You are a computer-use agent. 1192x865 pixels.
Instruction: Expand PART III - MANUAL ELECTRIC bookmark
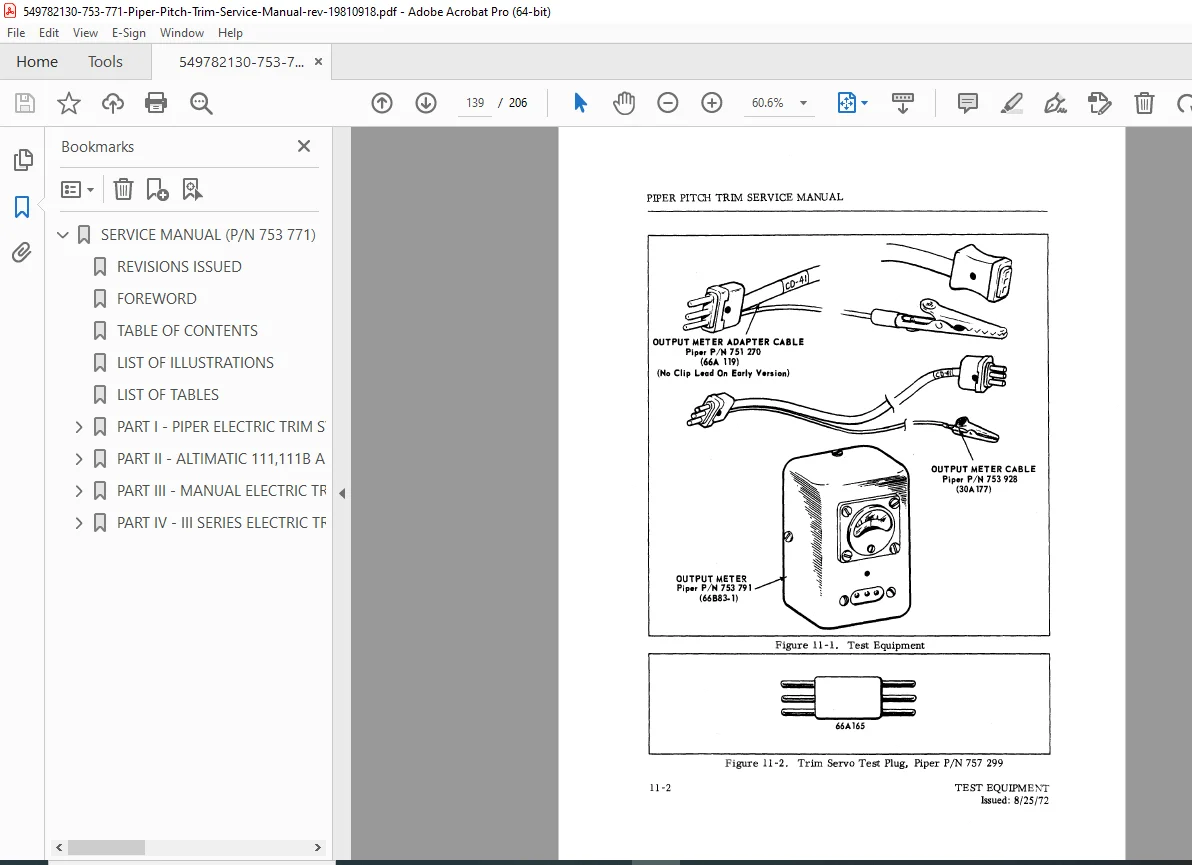79,491
